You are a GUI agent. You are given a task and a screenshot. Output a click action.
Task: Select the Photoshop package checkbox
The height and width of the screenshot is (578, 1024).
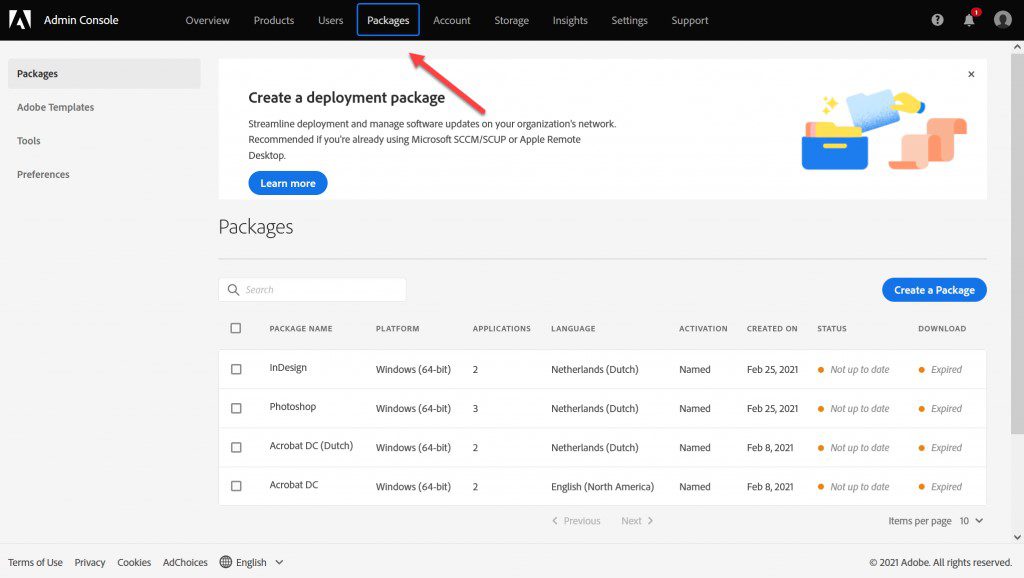point(236,408)
